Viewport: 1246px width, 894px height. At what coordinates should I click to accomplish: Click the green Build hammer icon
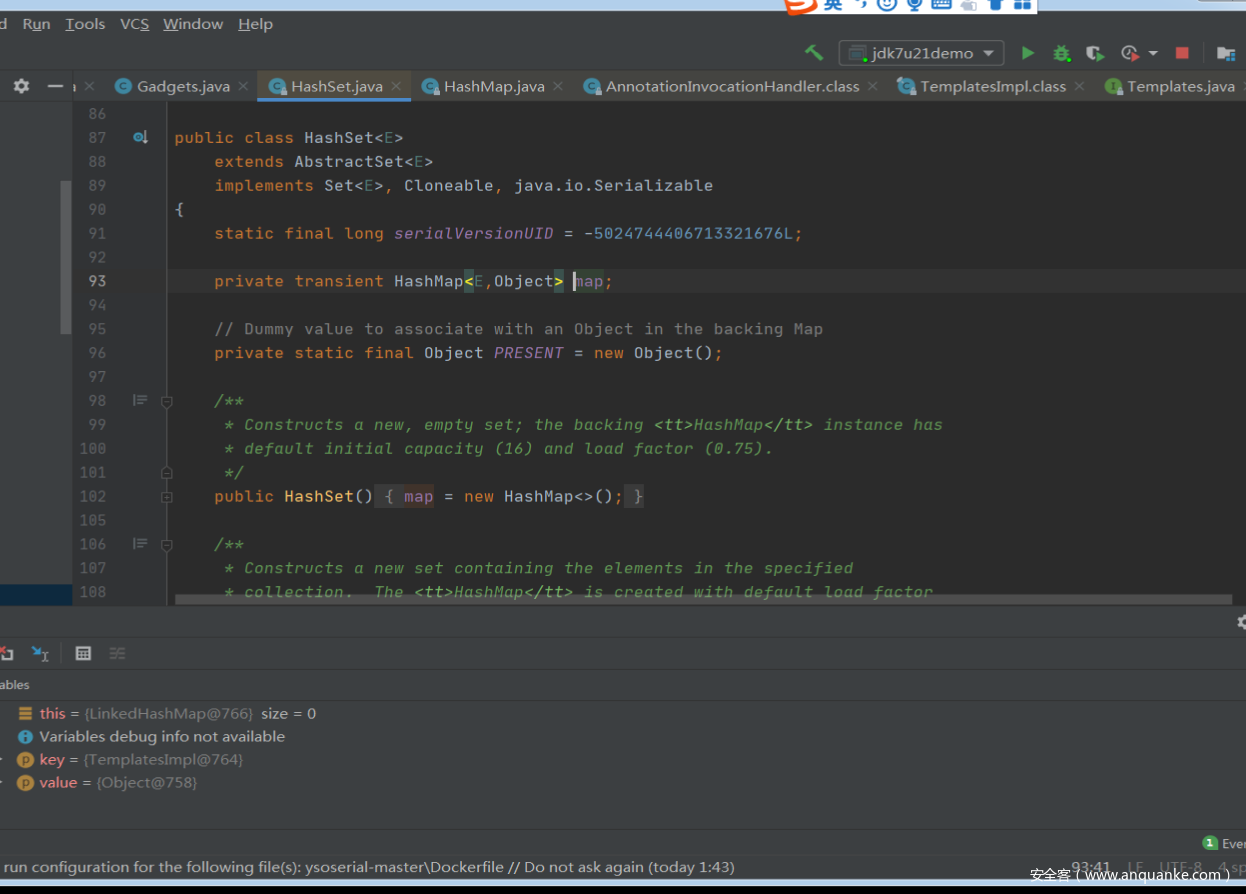click(x=814, y=53)
